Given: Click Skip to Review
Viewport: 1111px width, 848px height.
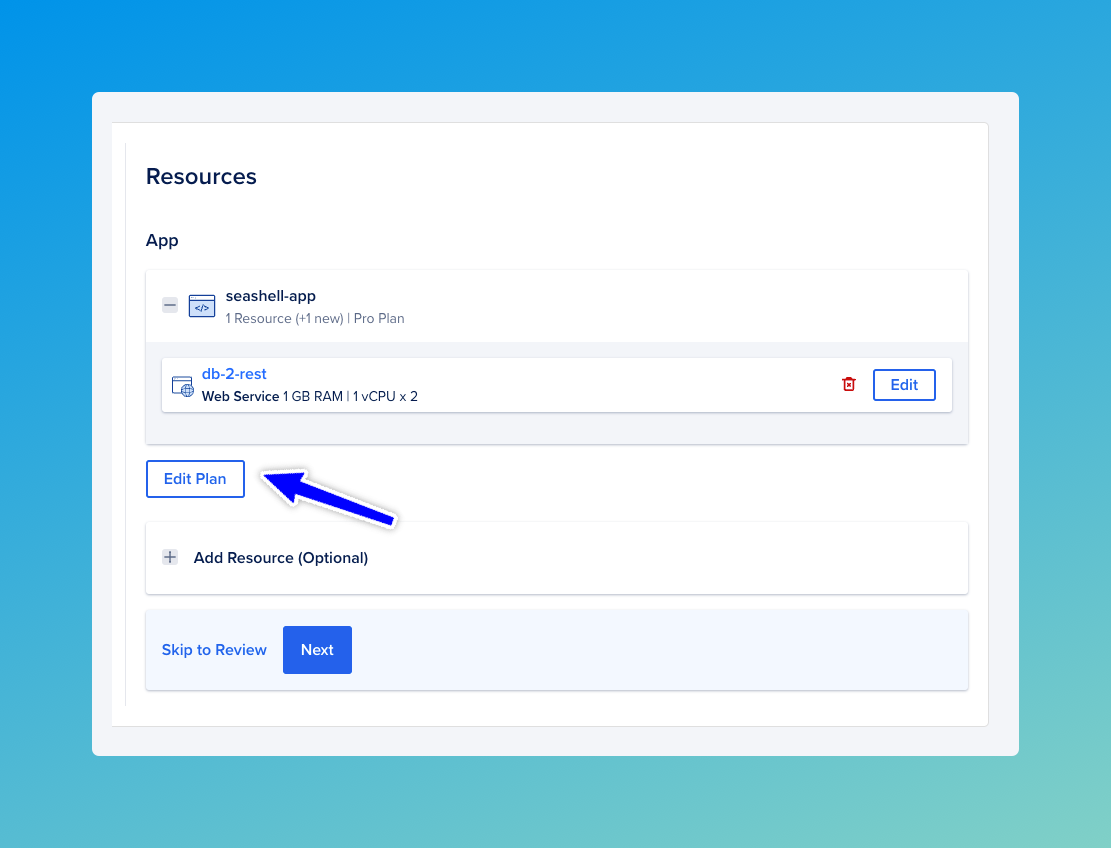Looking at the screenshot, I should click(x=214, y=650).
